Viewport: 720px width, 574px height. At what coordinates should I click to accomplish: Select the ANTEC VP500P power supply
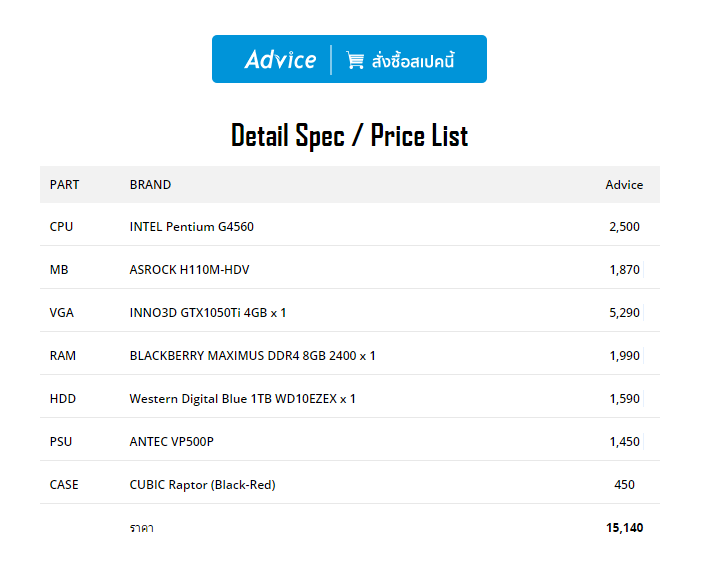point(171,442)
